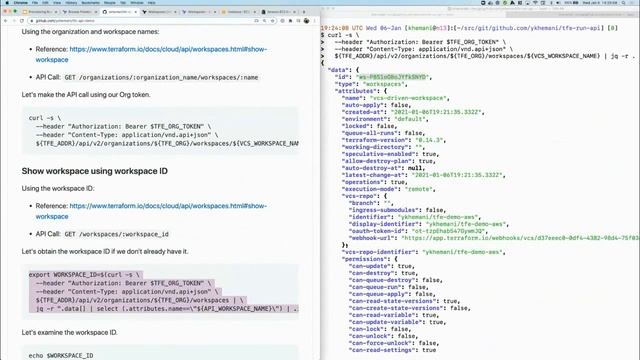Open Chrome's three-dot menu

[x=314, y=21]
